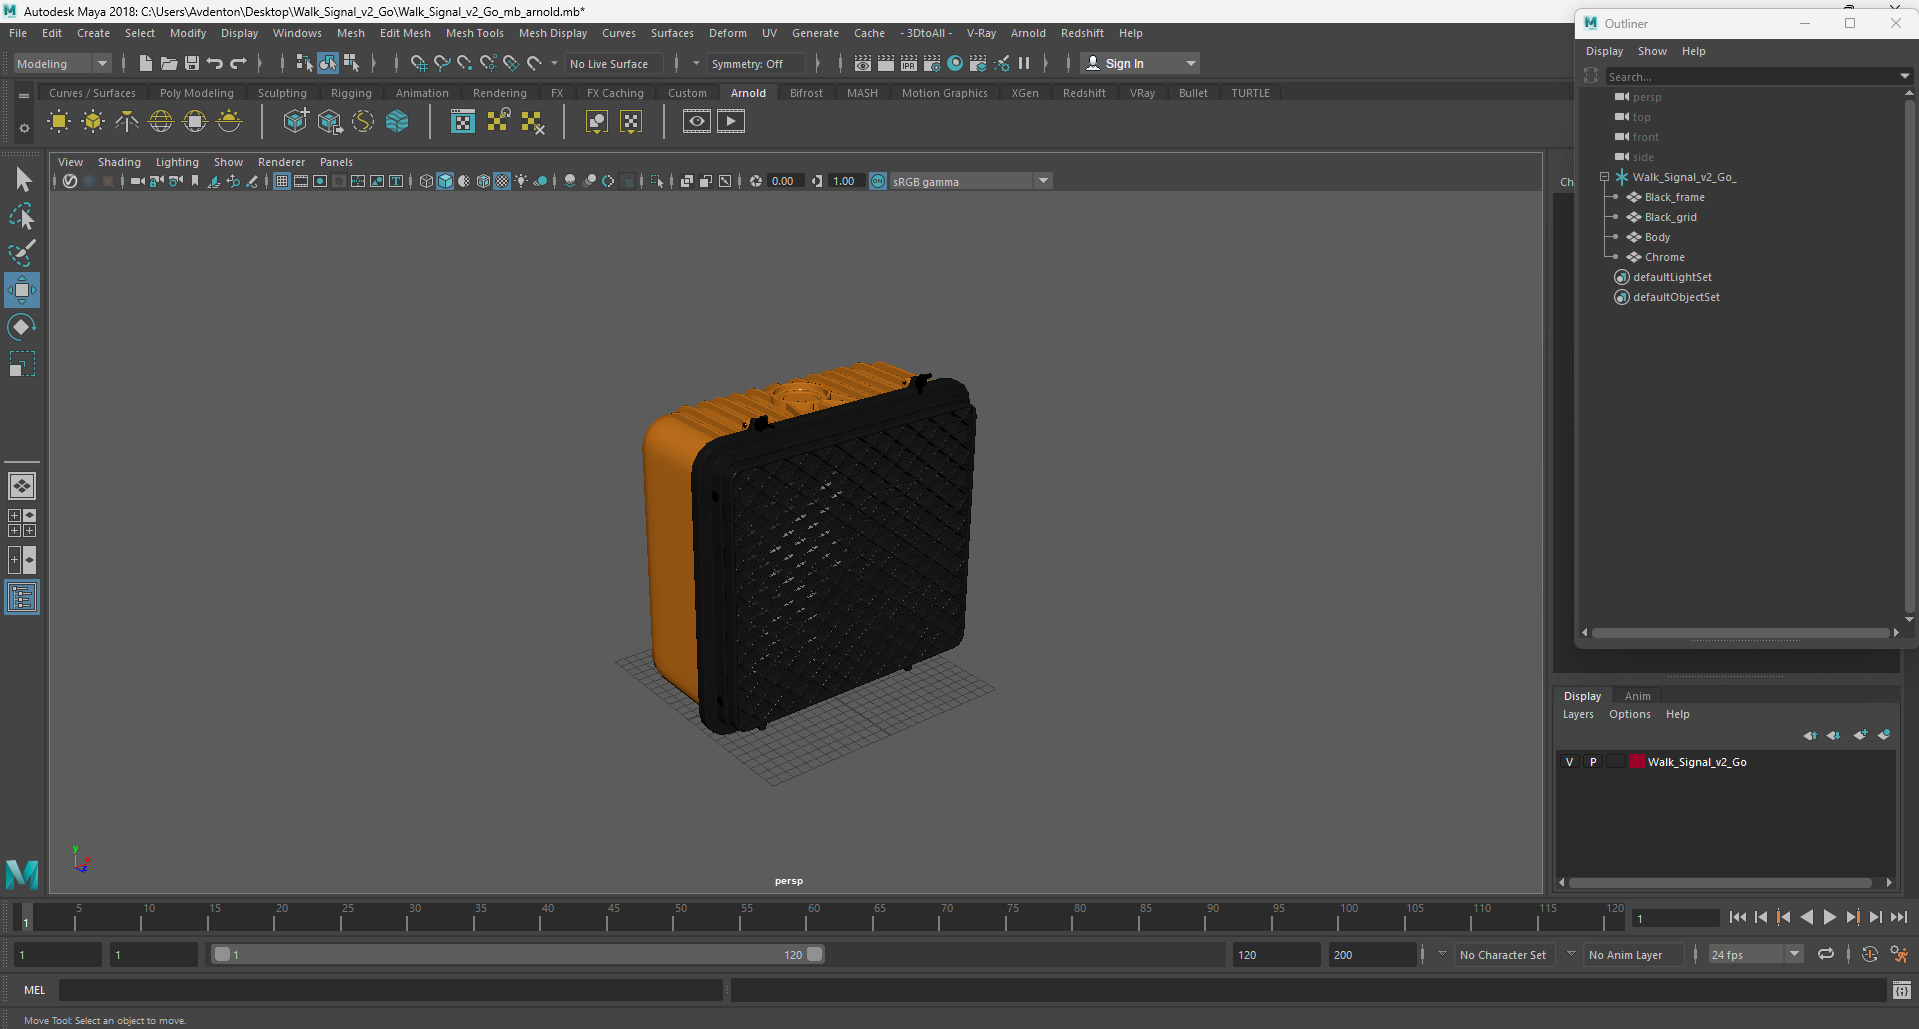Switch to the Rendering shelf tab
This screenshot has height=1029, width=1919.
tap(500, 93)
